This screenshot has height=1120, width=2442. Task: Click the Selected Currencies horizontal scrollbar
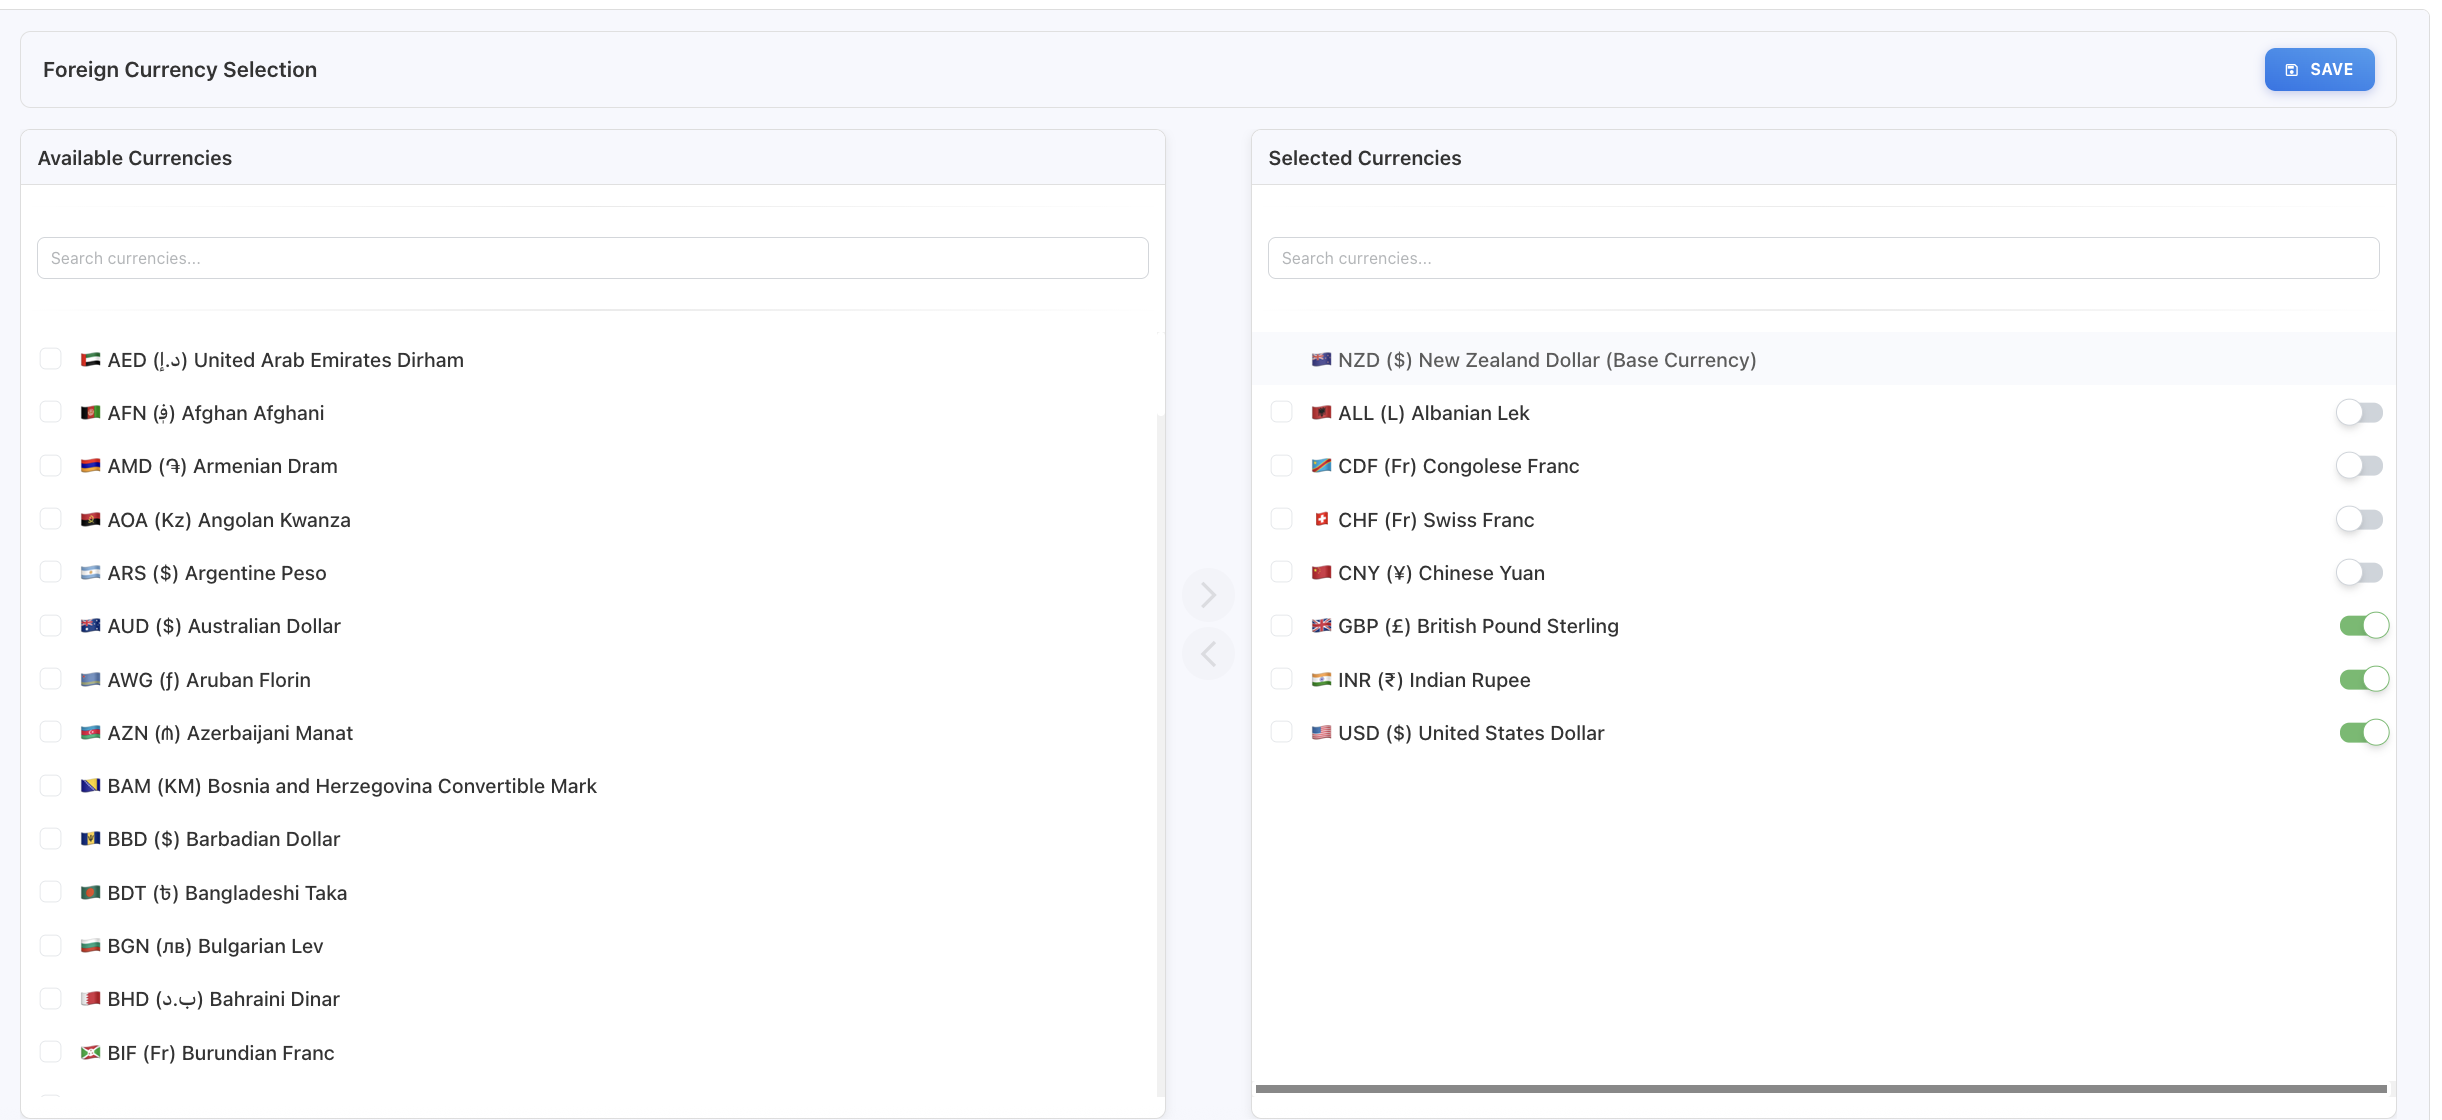click(x=1820, y=1089)
